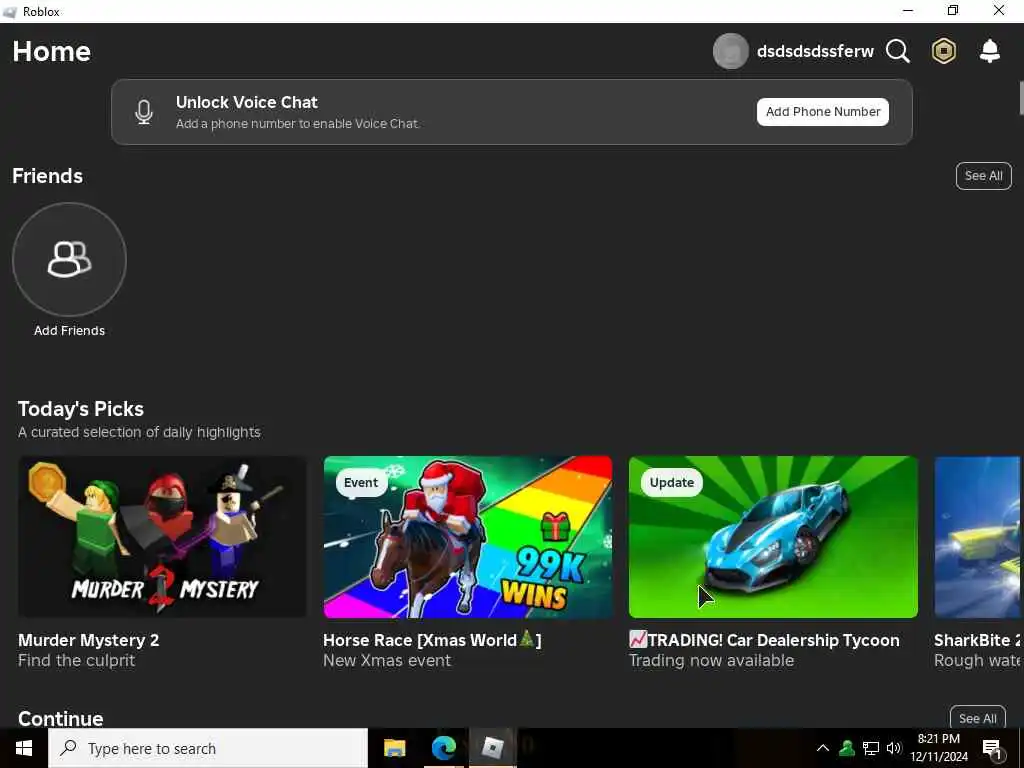
Task: Show hidden system tray icons
Action: pyautogui.click(x=823, y=748)
